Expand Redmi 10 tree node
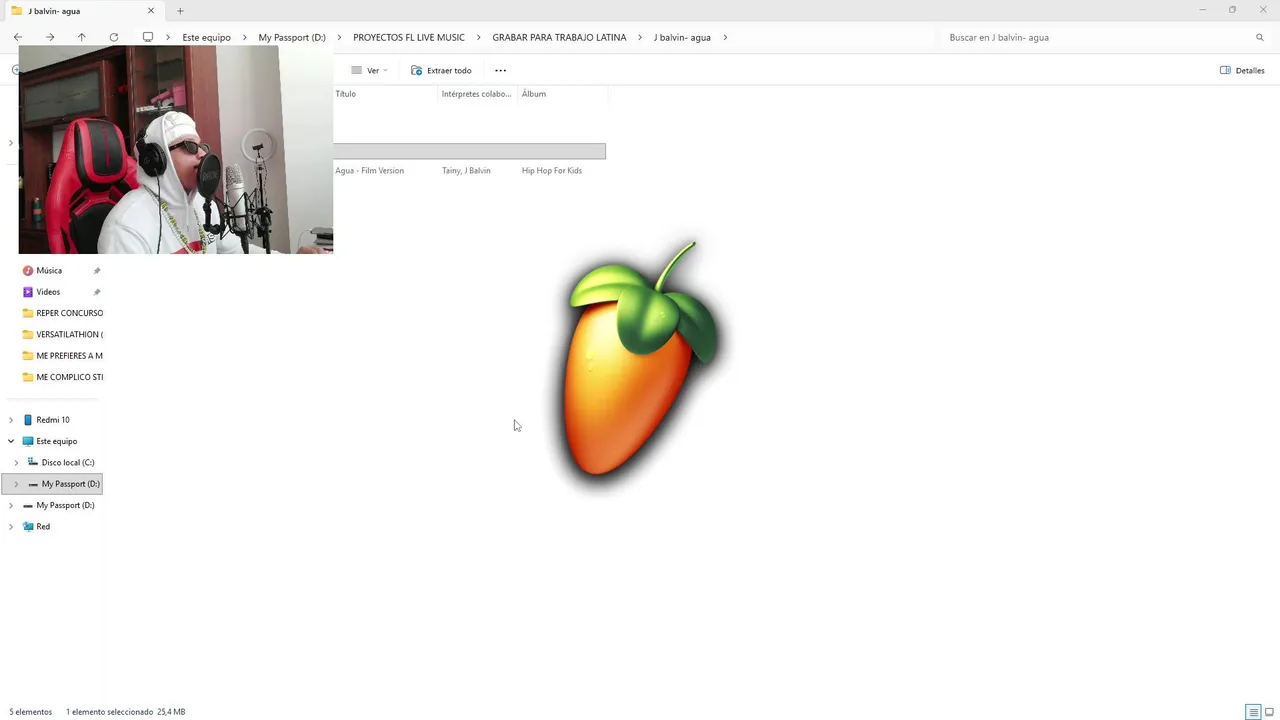This screenshot has width=1280, height=720. point(11,420)
